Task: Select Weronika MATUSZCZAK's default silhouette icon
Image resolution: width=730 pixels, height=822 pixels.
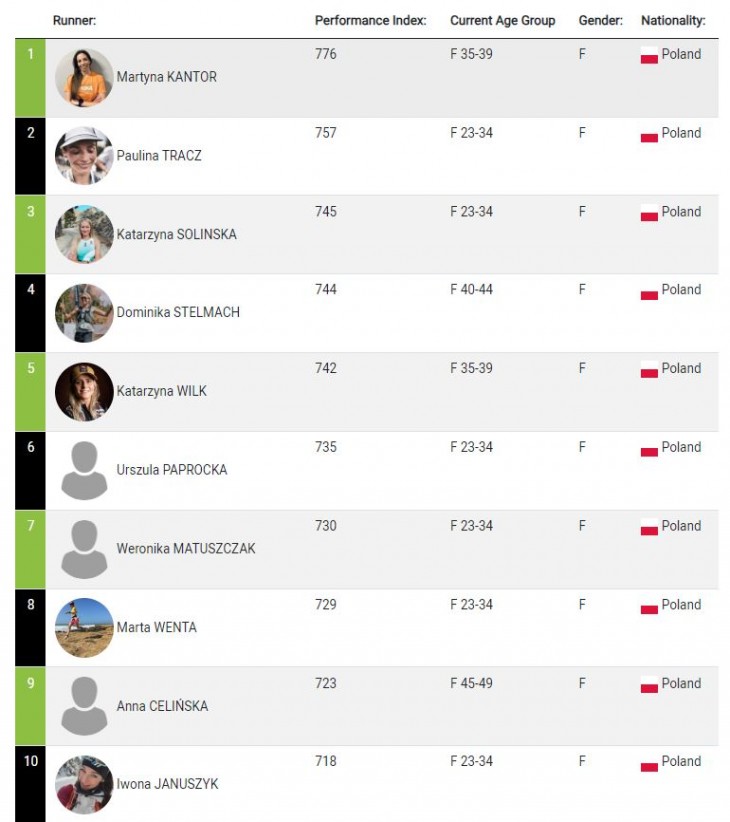Action: pyautogui.click(x=84, y=549)
